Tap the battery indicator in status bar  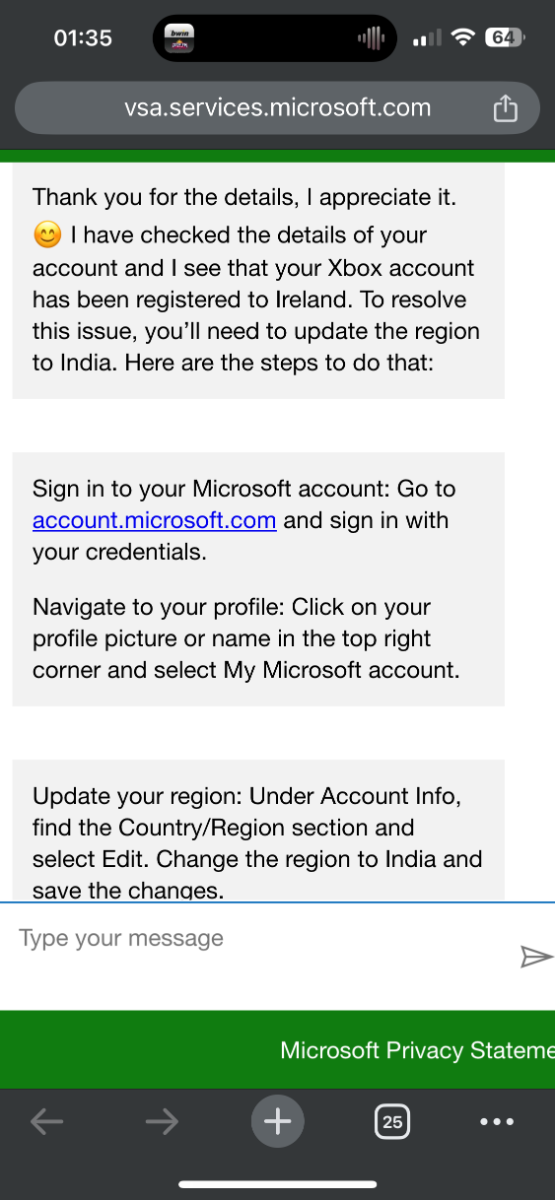504,38
